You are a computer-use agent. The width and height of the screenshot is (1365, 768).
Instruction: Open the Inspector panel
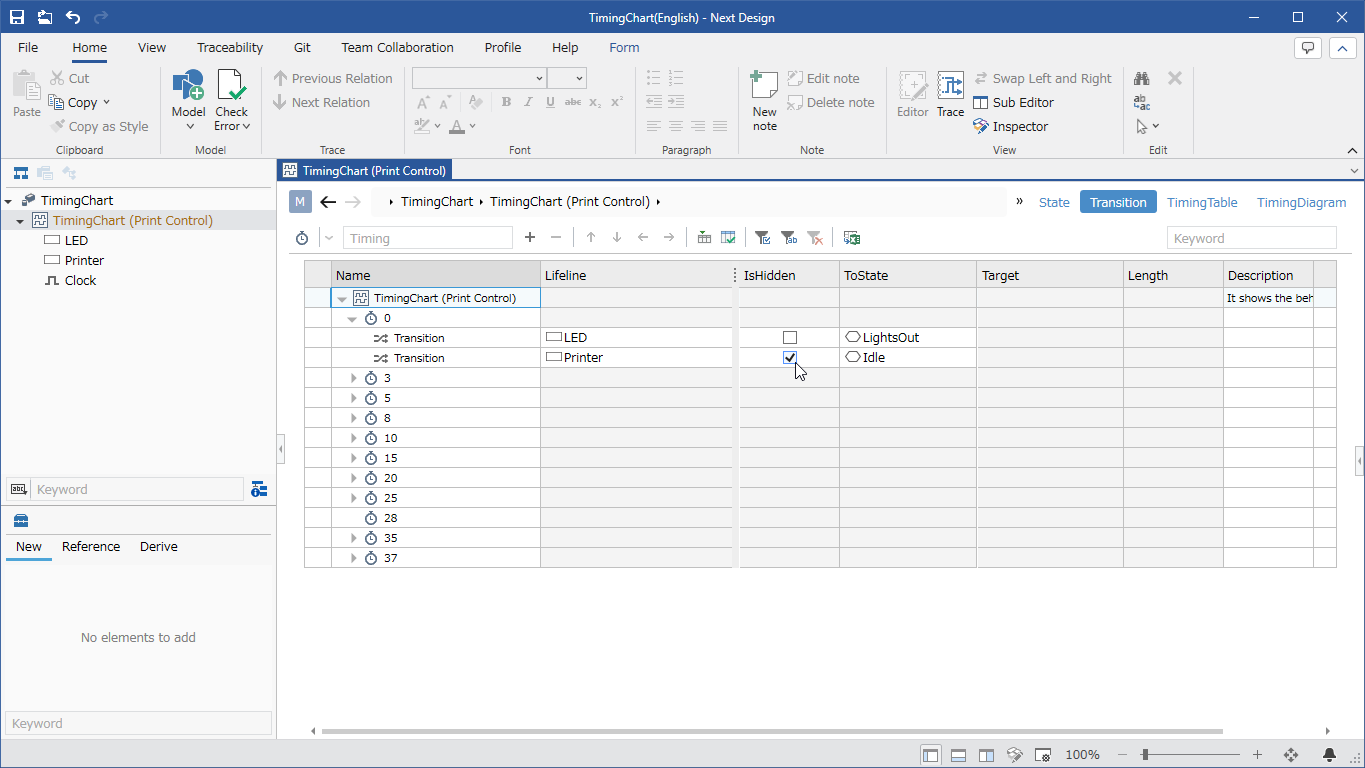click(1011, 126)
